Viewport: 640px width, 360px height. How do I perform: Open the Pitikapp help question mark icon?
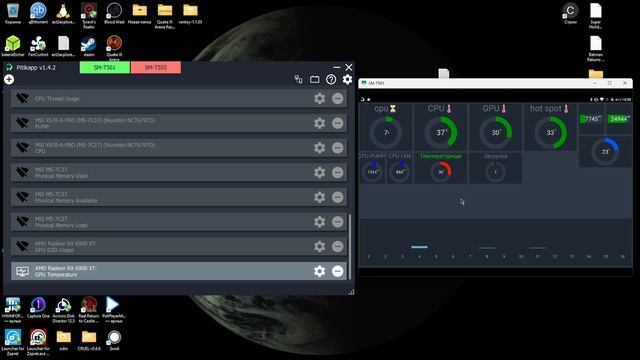tap(331, 79)
